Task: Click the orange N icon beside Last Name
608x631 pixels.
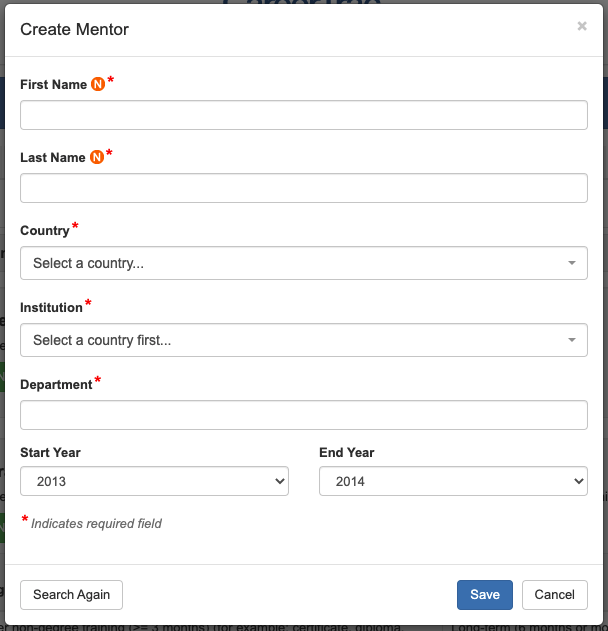Action: pos(97,157)
